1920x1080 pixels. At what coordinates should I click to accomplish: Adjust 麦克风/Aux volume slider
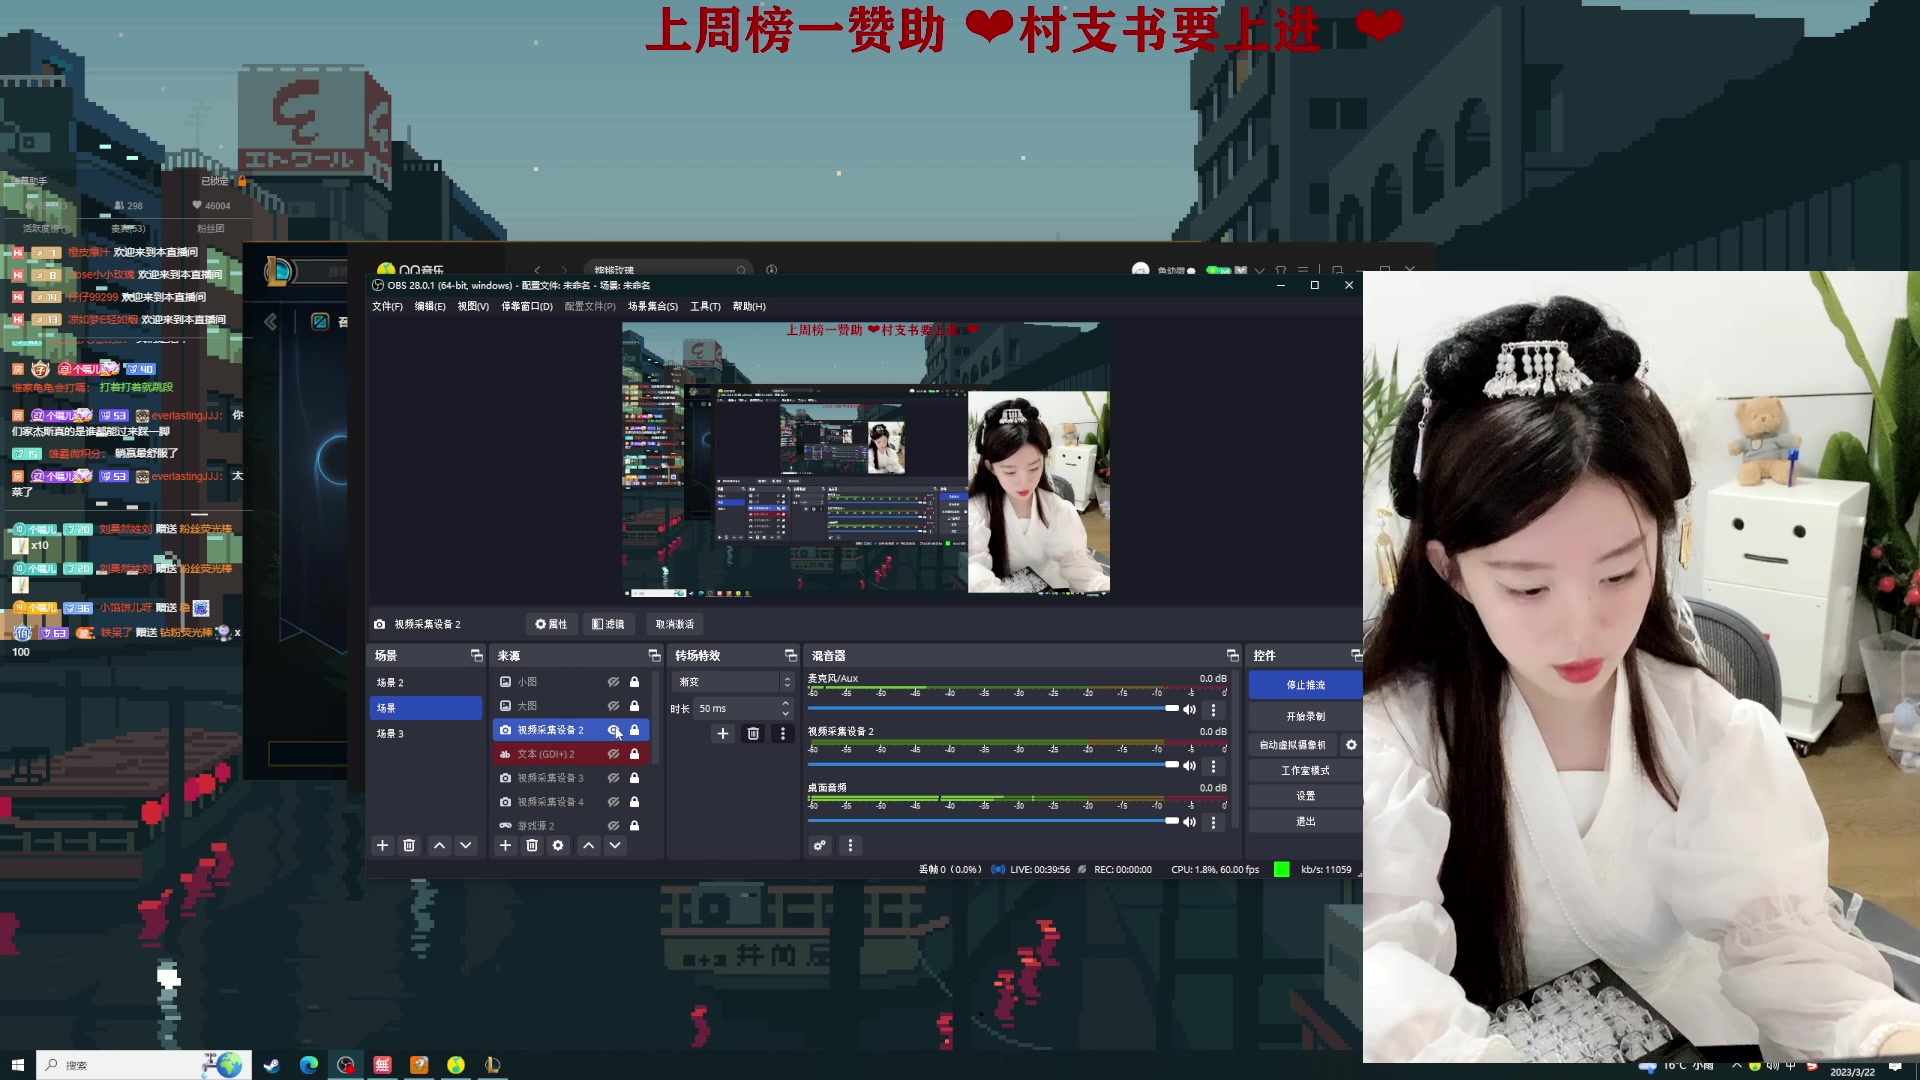[x=994, y=709]
